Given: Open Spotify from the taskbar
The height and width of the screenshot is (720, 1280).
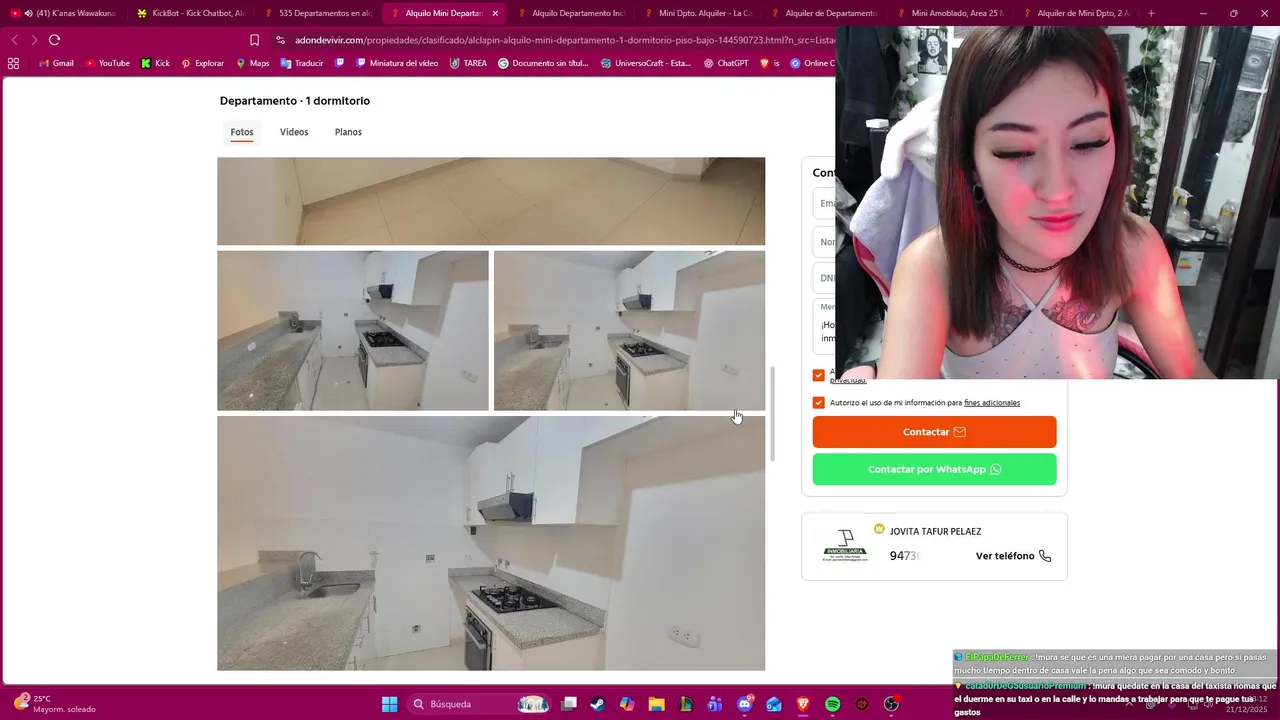Looking at the screenshot, I should [x=833, y=704].
